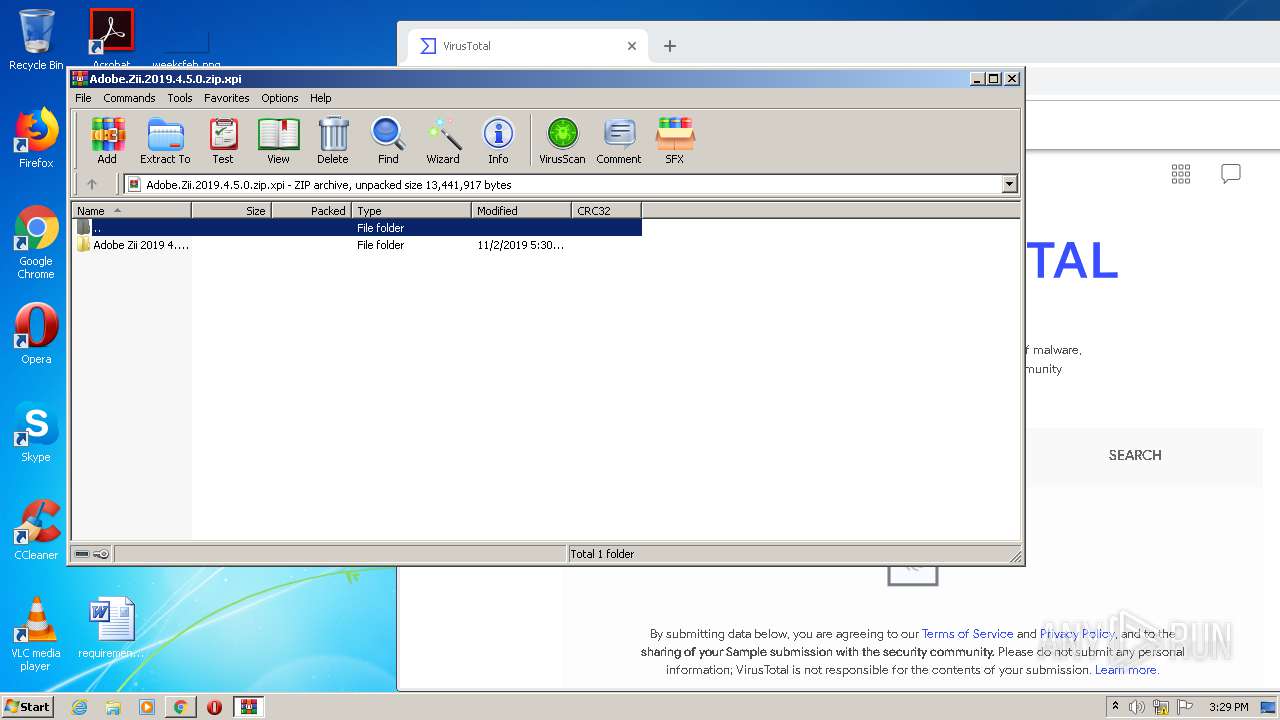Sort by the Name column header
Screen dimensions: 1280x720
[131, 211]
